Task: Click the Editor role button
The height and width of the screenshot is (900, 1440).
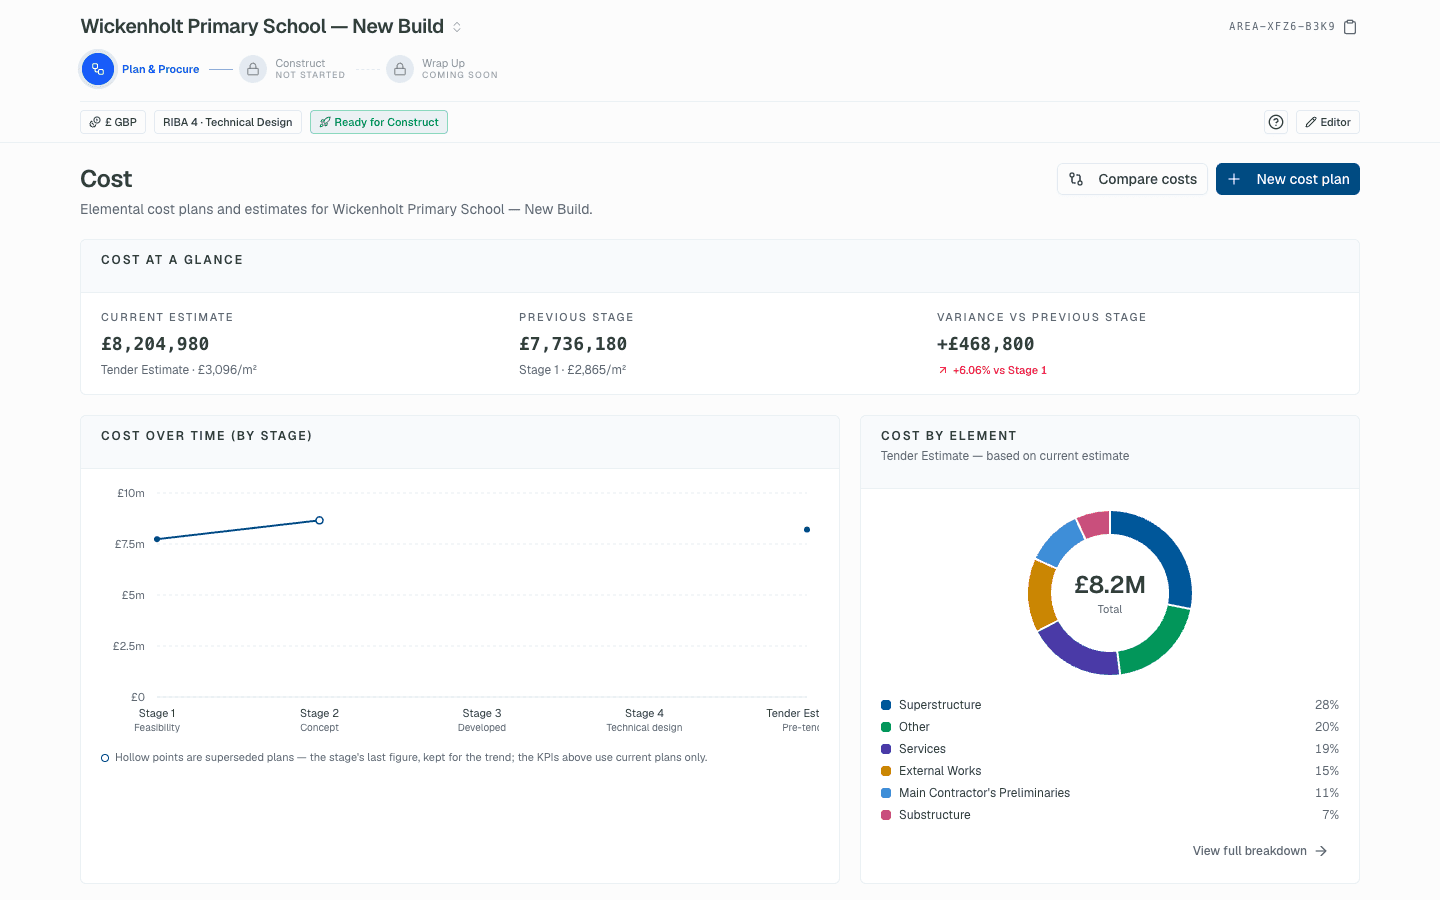Action: (x=1328, y=122)
